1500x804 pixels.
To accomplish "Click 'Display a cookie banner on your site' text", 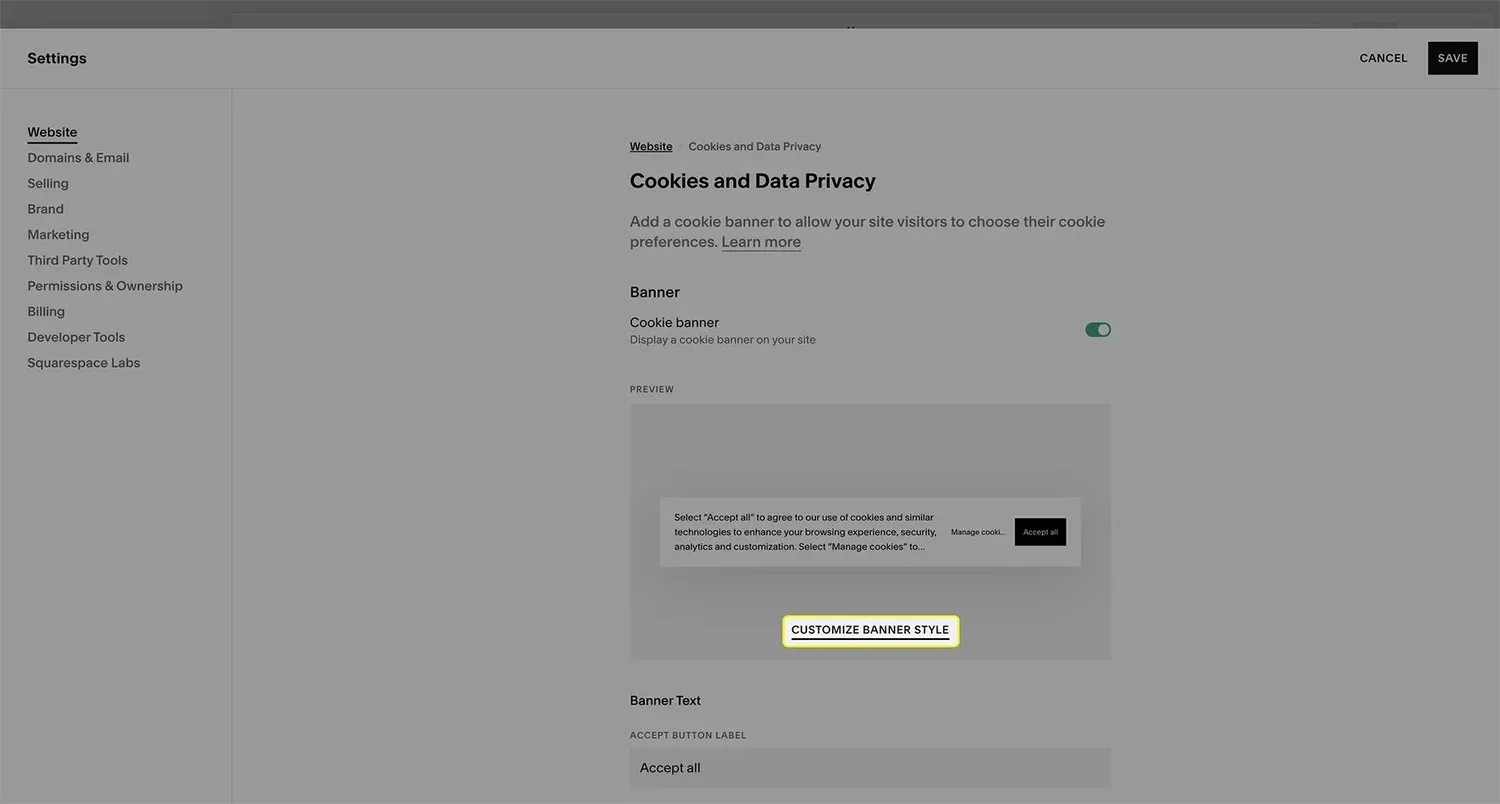I will tap(723, 340).
